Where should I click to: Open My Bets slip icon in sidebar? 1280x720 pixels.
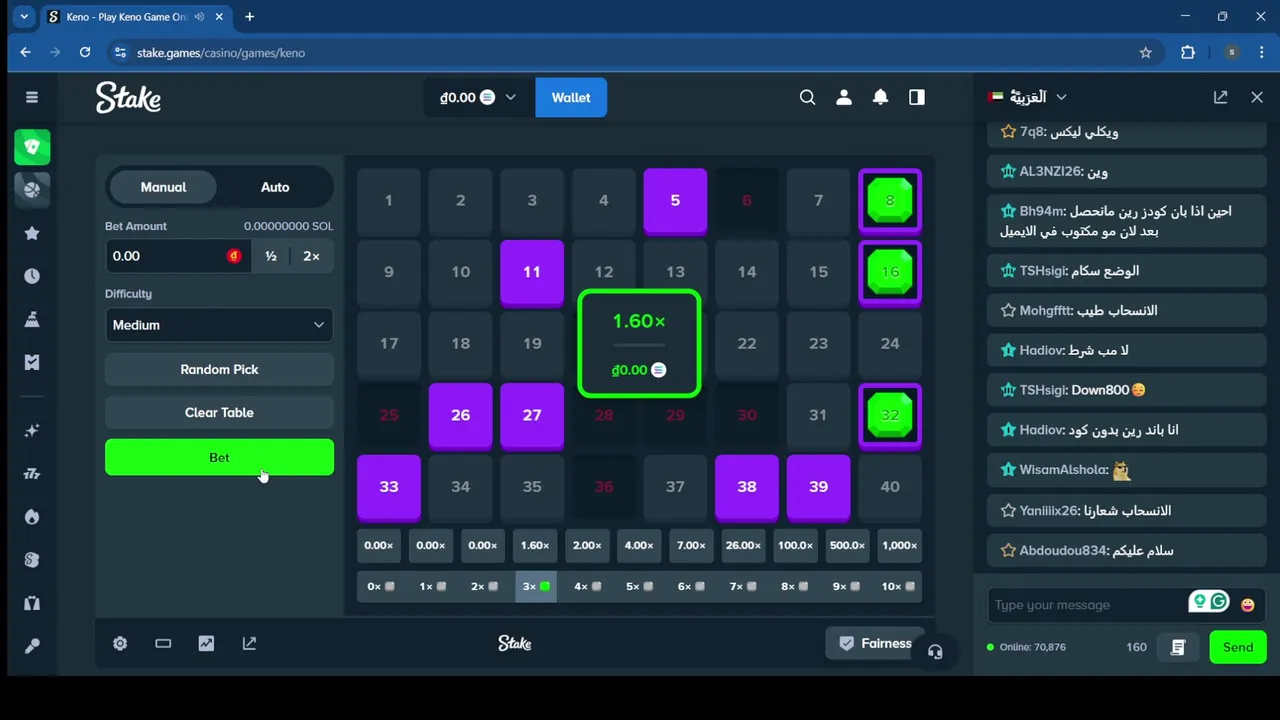click(x=32, y=362)
